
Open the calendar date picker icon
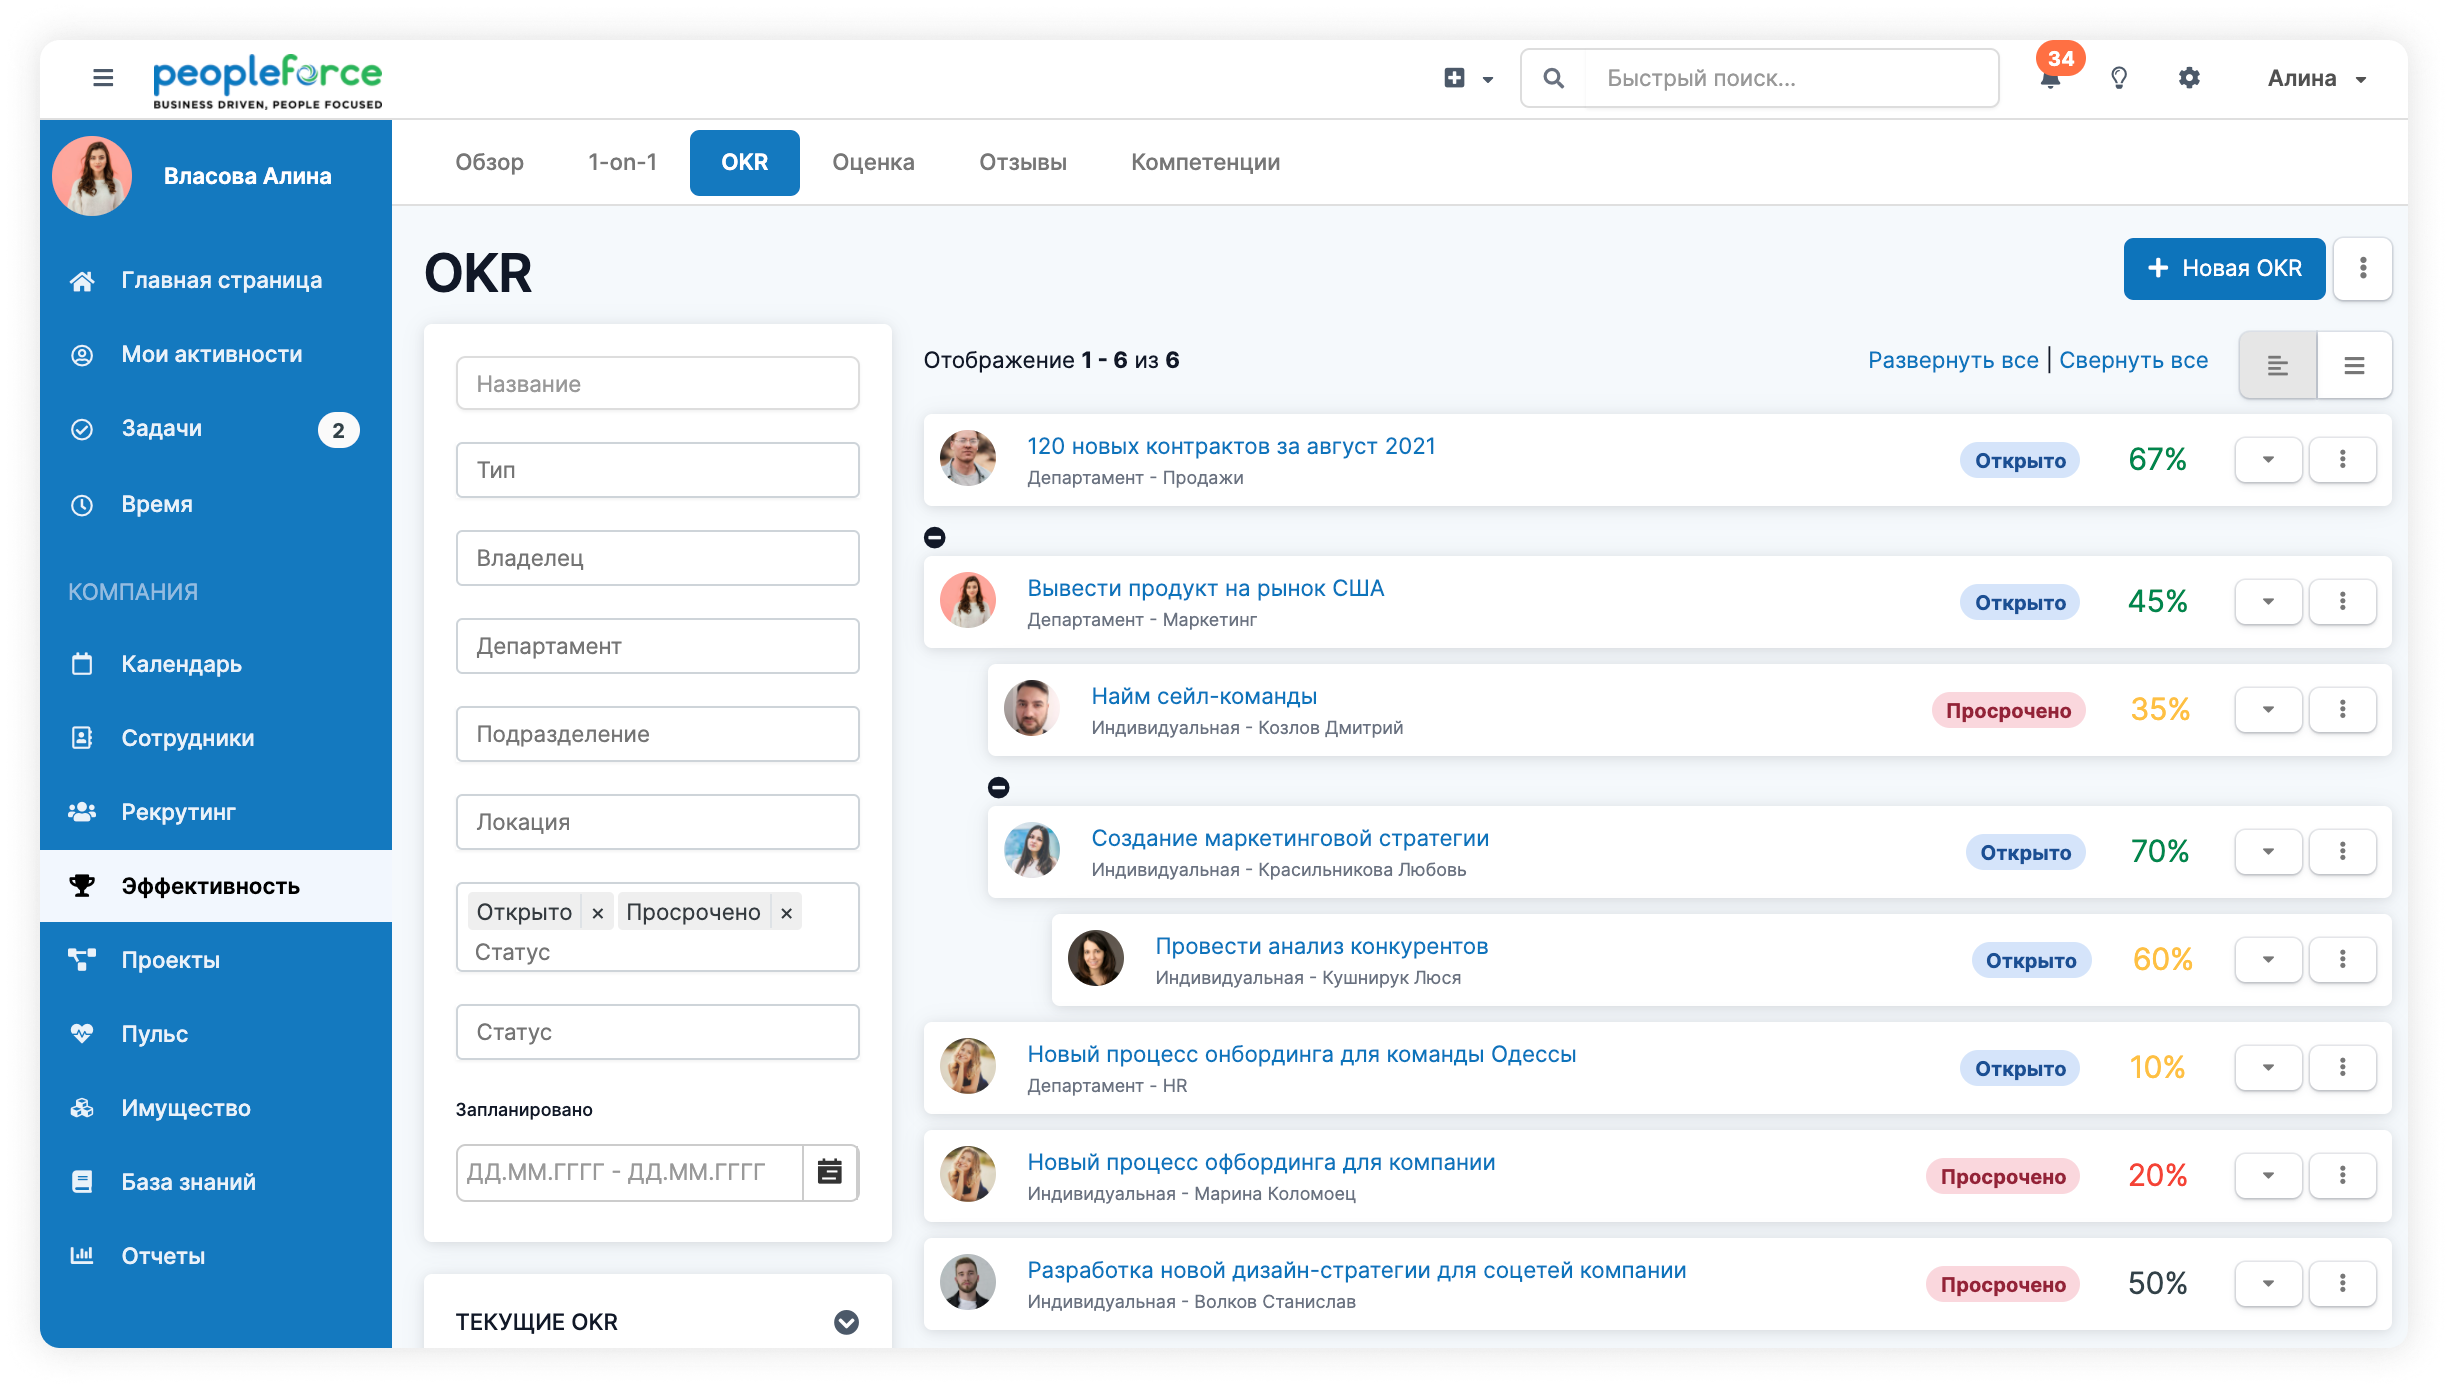[x=830, y=1172]
